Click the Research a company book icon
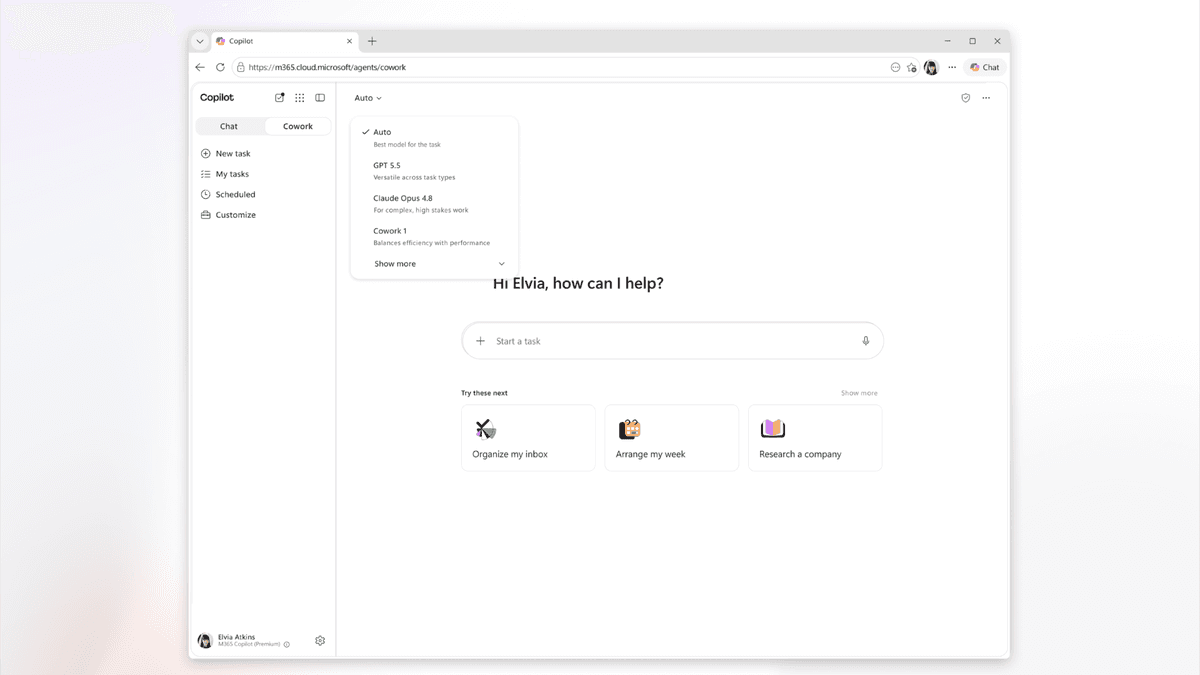The width and height of the screenshot is (1200, 675). click(773, 429)
